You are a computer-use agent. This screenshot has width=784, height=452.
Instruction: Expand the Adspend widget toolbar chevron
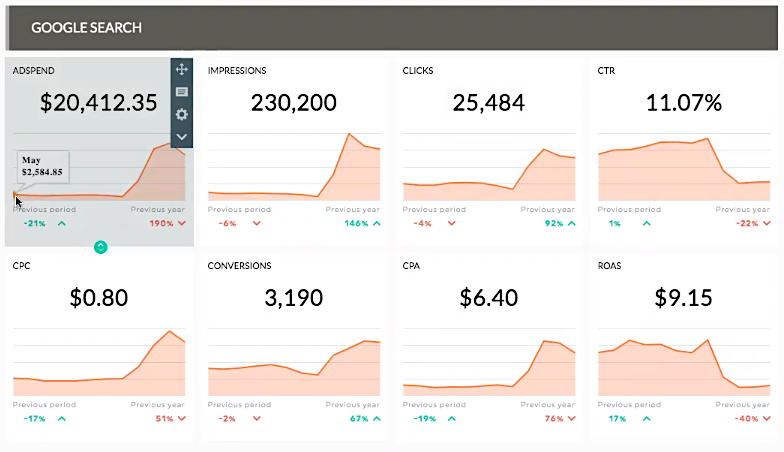pos(181,136)
